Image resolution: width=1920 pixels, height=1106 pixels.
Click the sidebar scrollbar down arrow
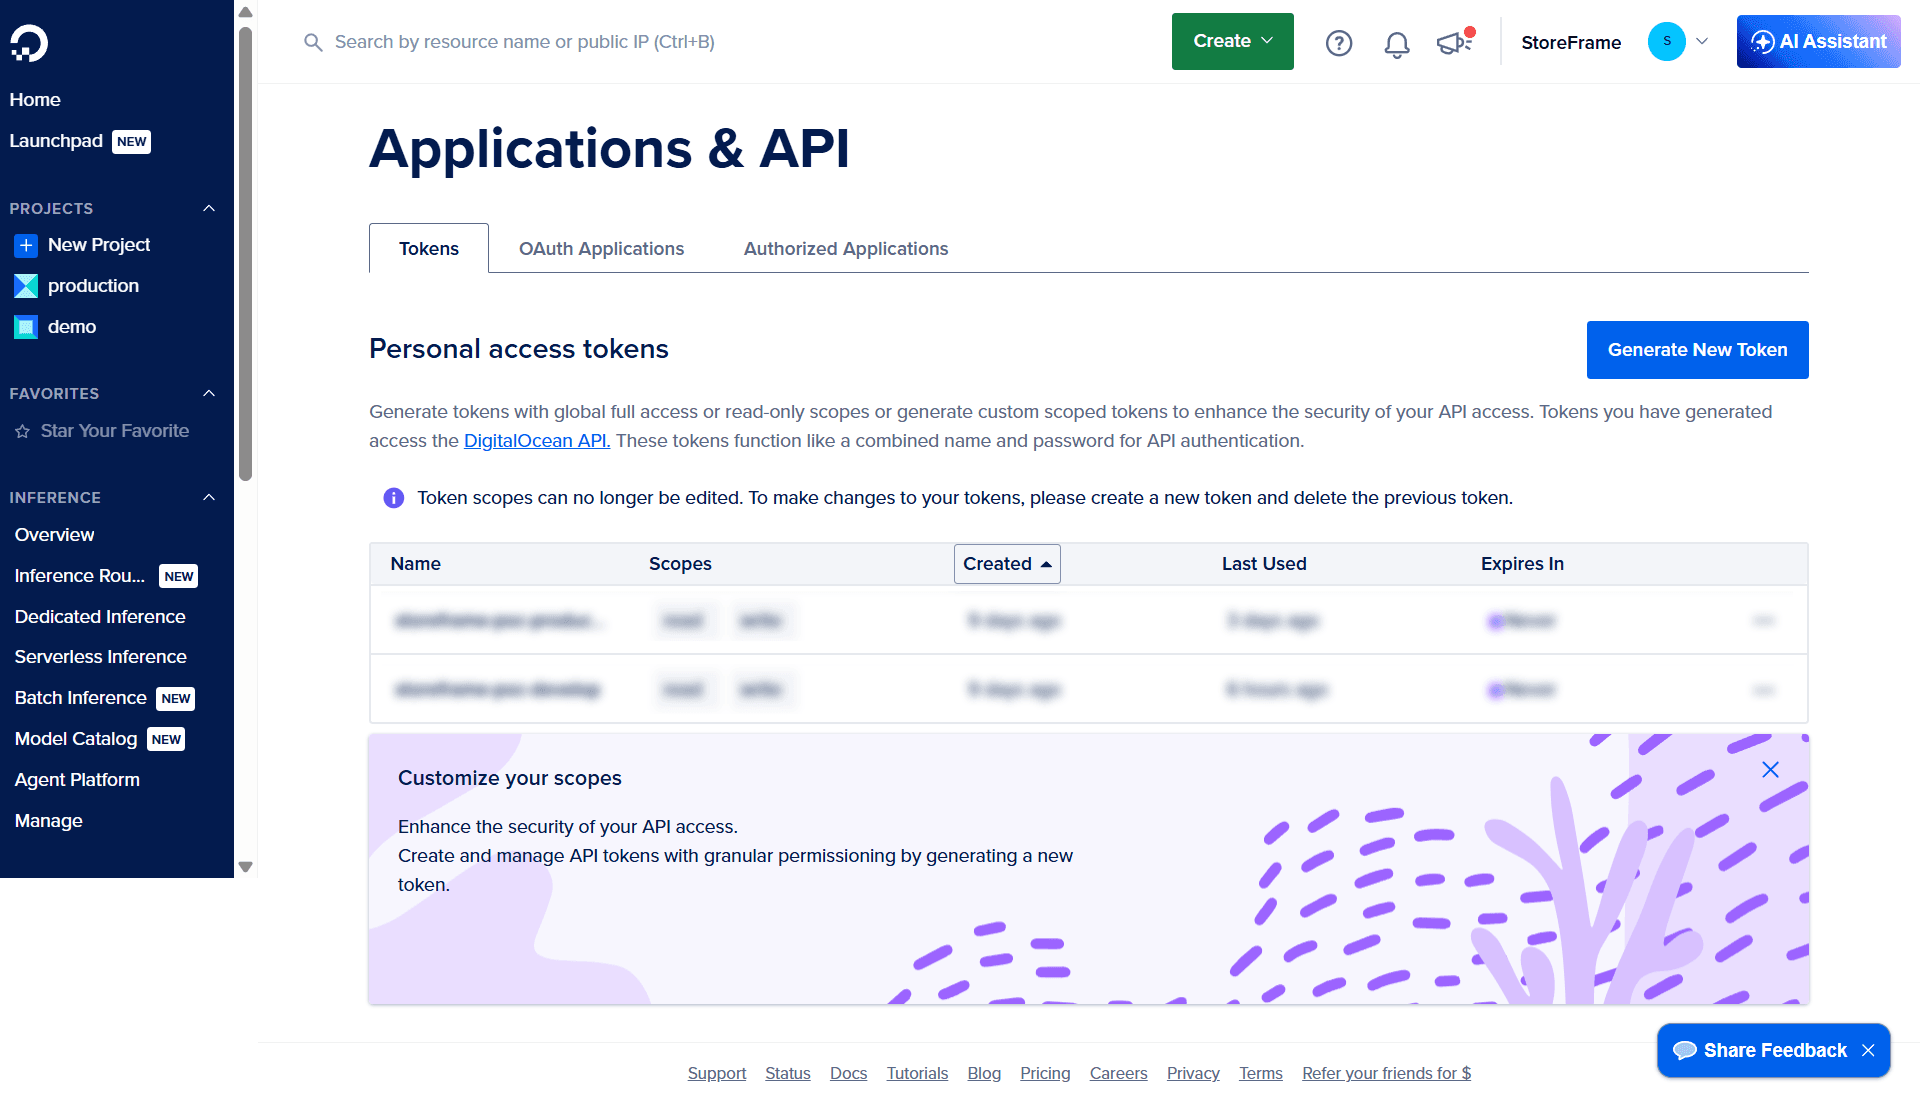[245, 867]
